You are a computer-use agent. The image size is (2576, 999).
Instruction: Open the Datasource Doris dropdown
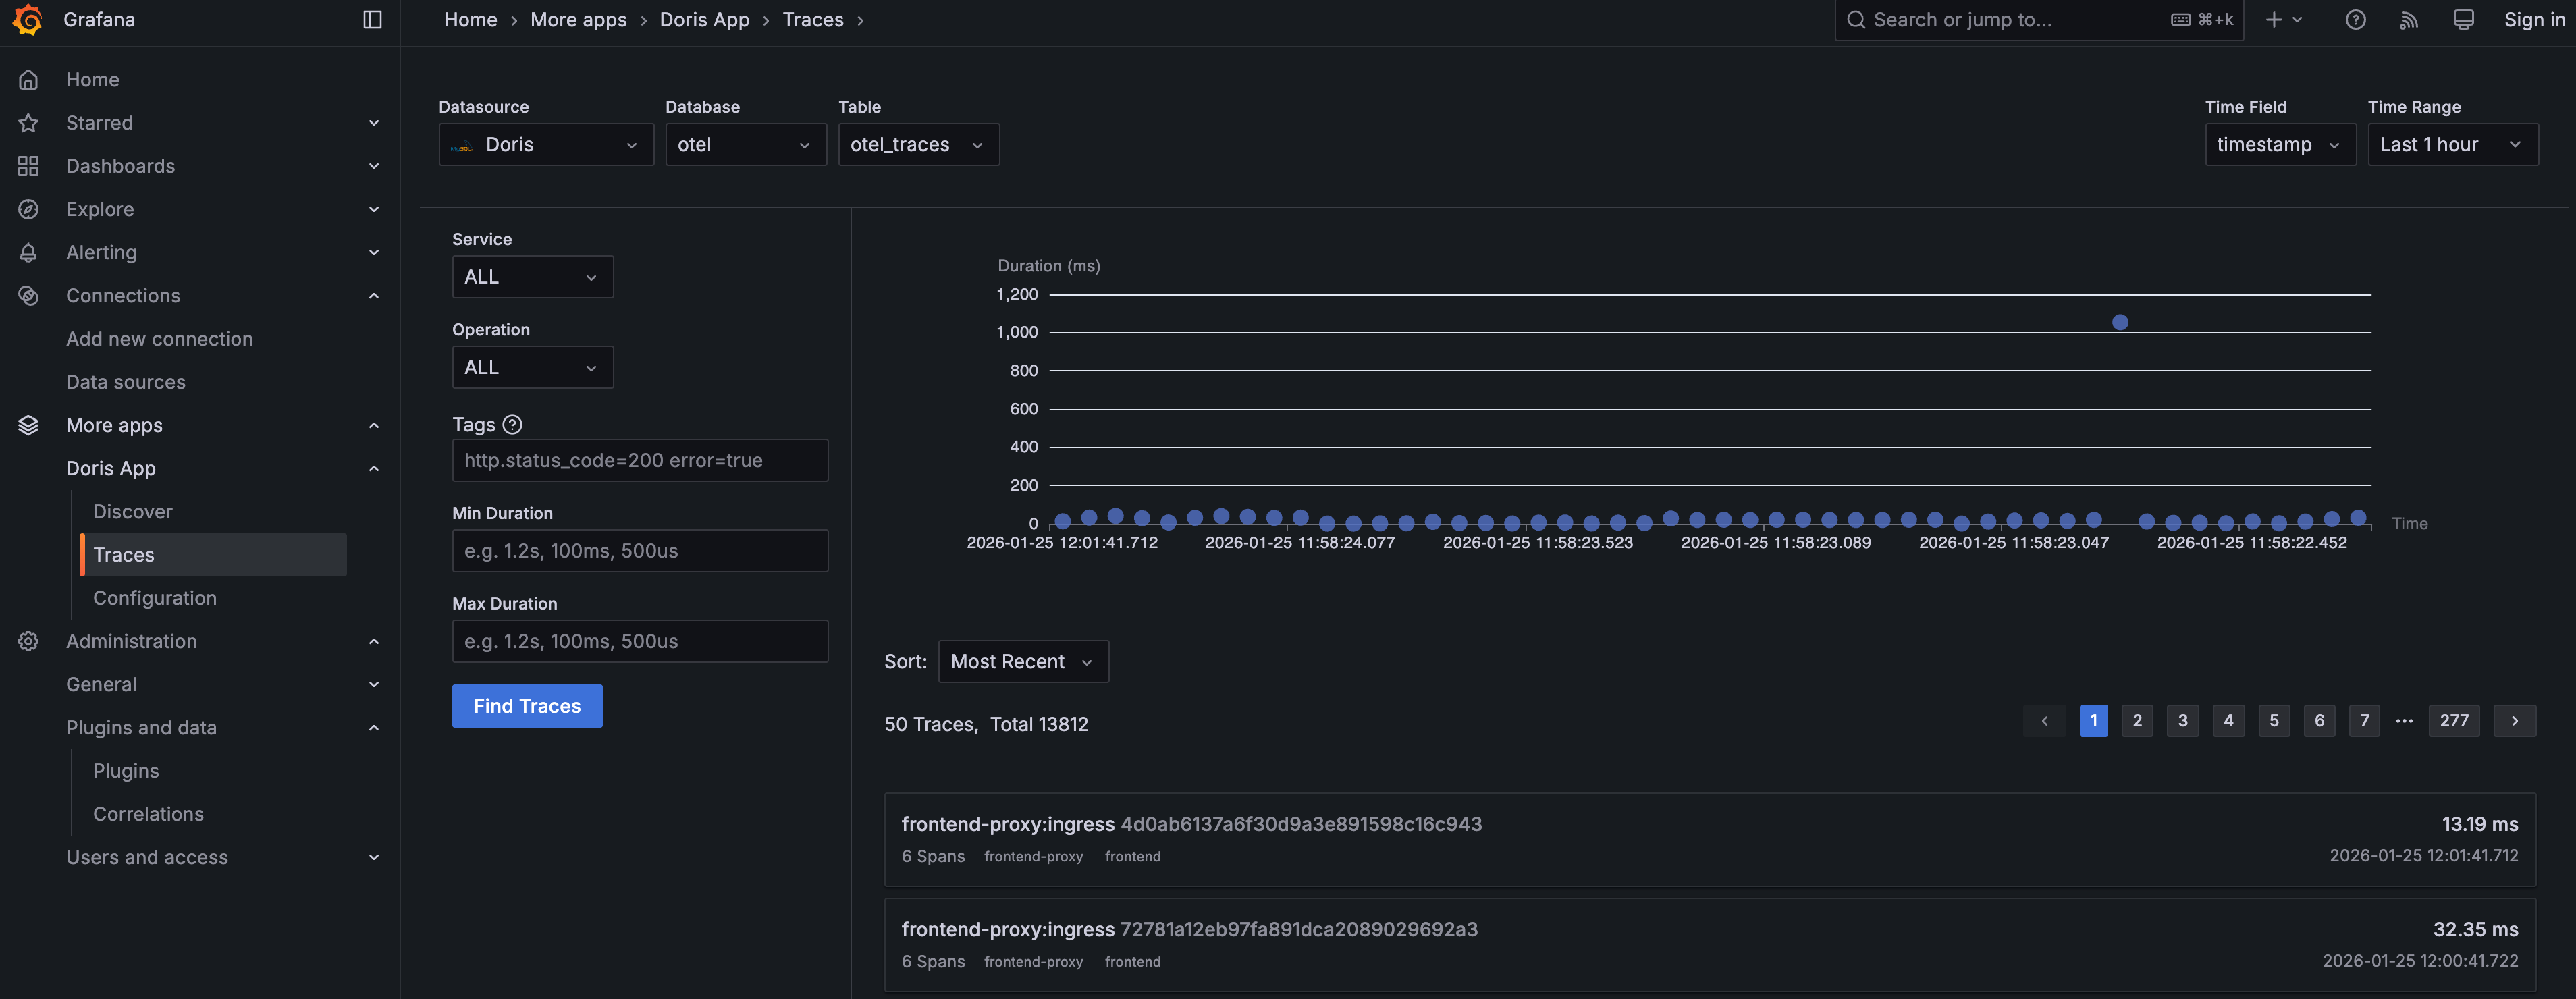click(546, 145)
